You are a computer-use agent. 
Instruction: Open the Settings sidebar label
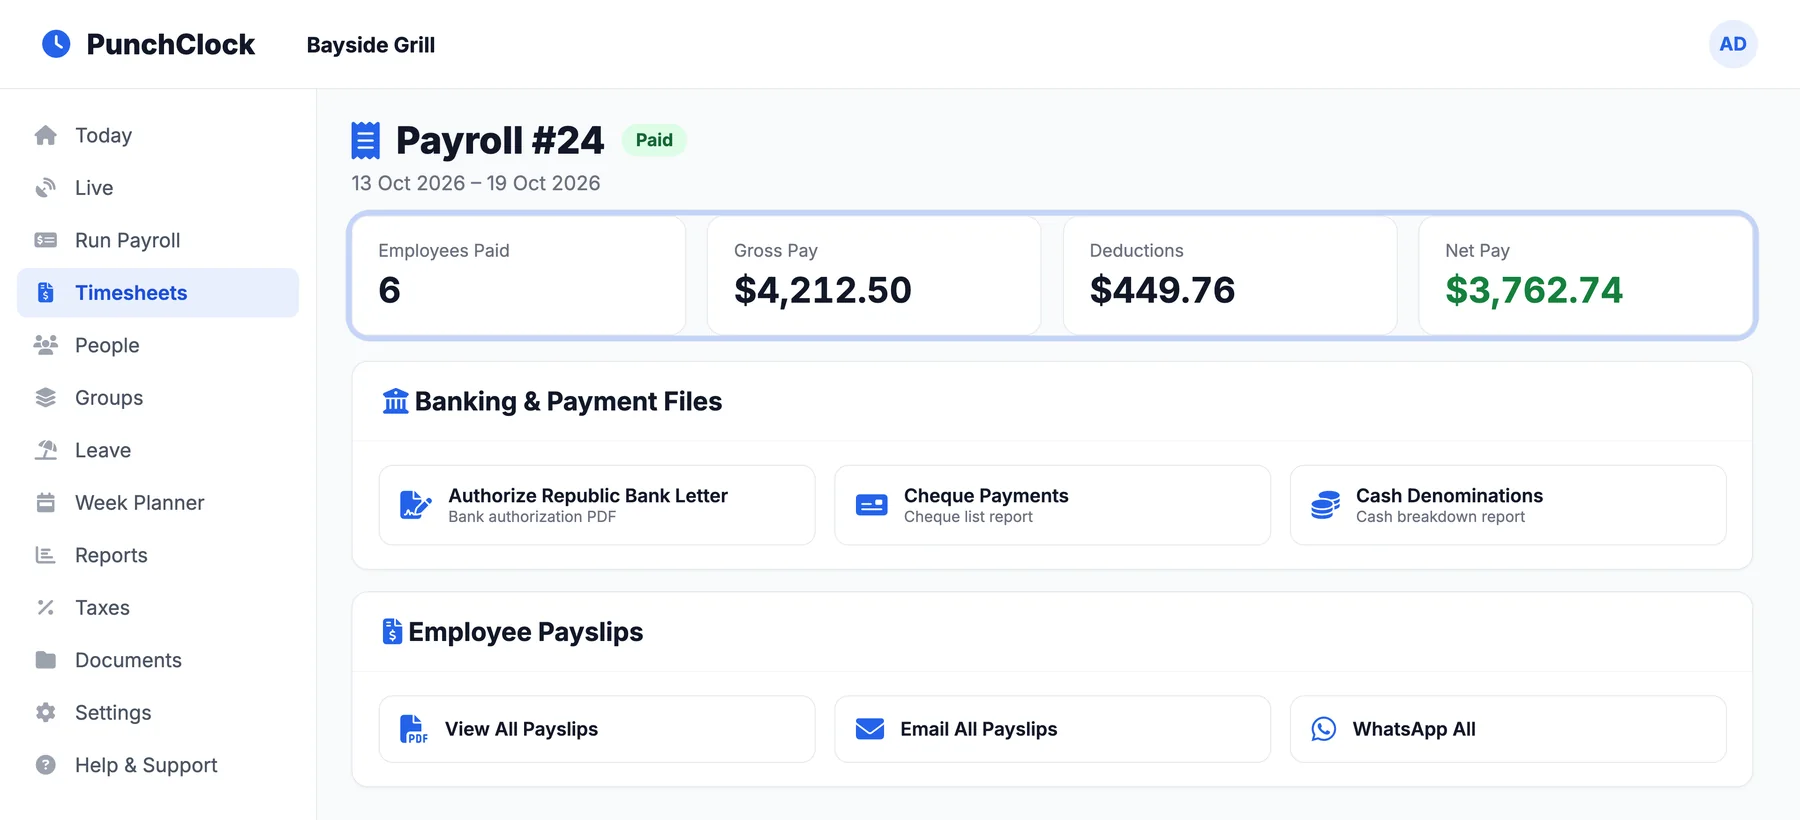point(113,713)
